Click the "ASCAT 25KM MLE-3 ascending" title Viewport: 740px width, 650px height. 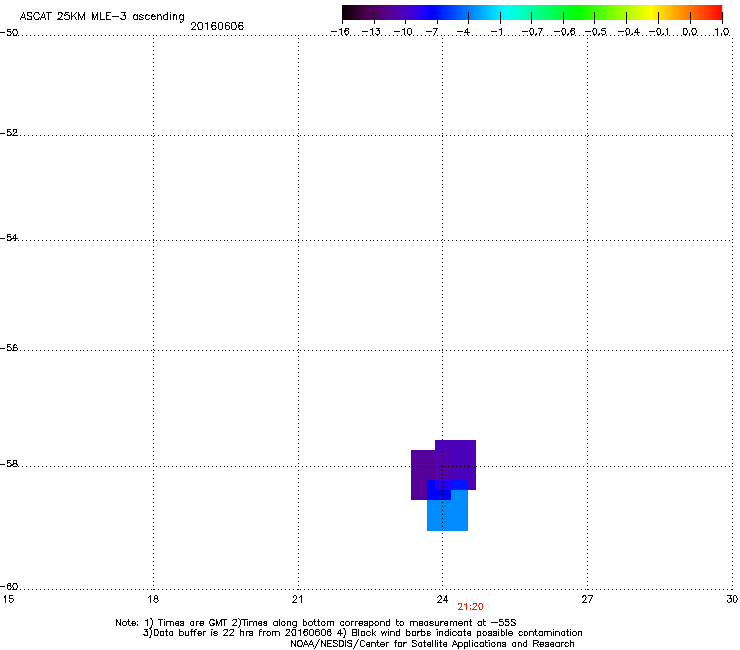(x=102, y=16)
